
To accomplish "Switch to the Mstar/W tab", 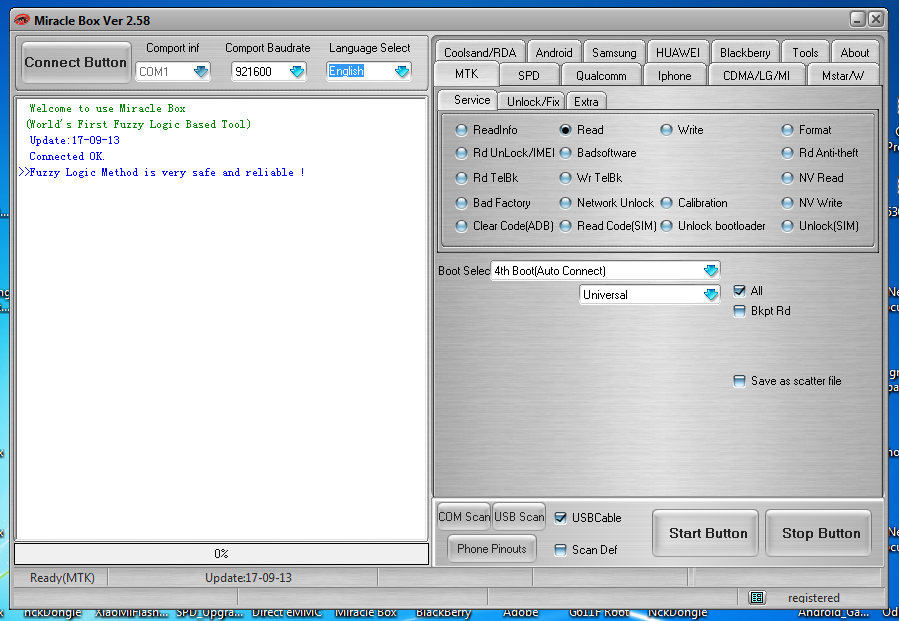I will point(843,75).
